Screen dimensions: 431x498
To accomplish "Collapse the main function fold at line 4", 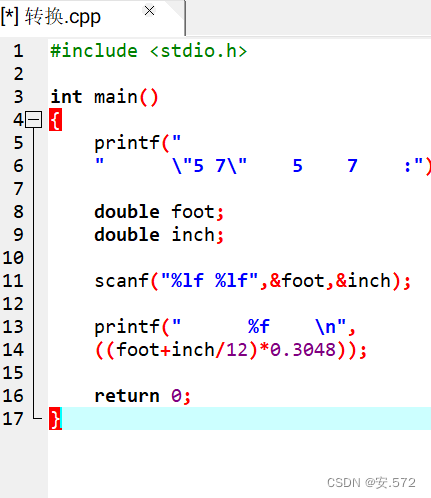I will coord(34,120).
